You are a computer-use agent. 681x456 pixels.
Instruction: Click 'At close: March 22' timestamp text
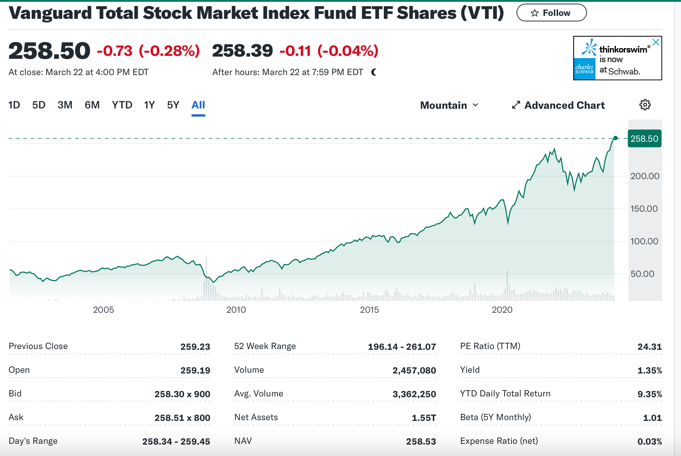79,72
